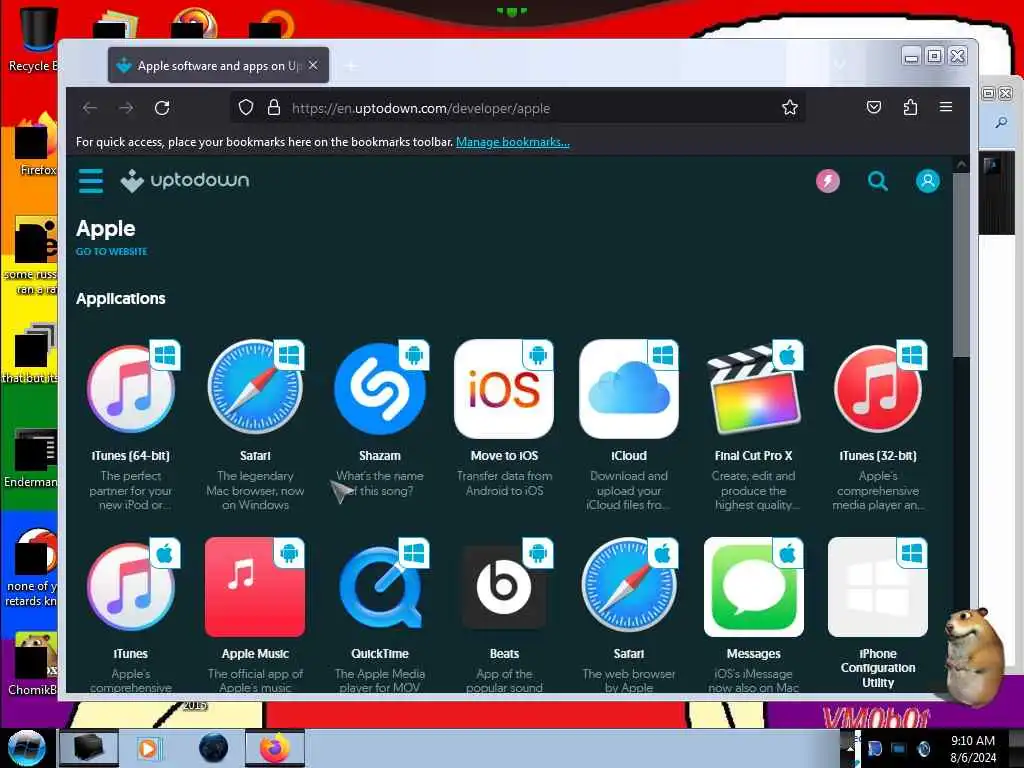Open the Move to iOS app icon
This screenshot has width=1024, height=768.
coord(504,389)
